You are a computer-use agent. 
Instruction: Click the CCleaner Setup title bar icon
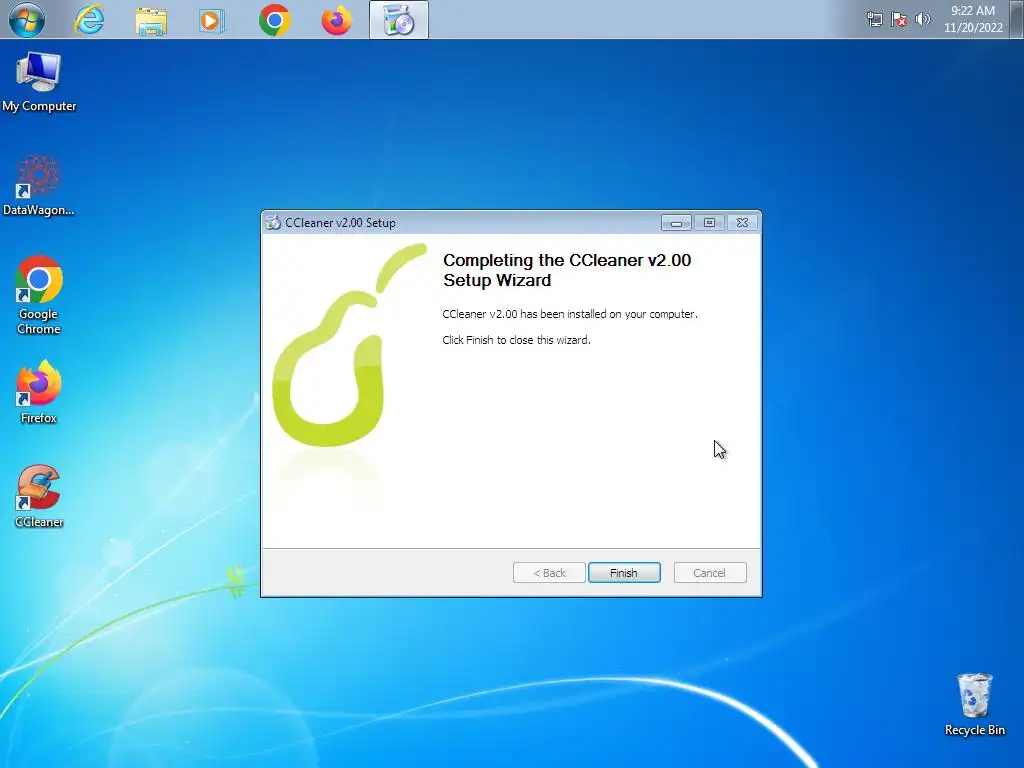point(273,223)
